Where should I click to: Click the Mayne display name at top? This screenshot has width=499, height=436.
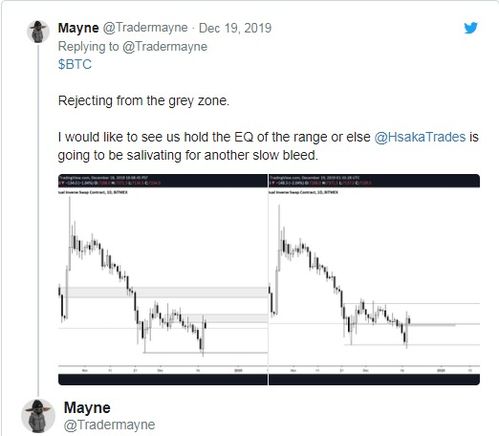[x=78, y=28]
